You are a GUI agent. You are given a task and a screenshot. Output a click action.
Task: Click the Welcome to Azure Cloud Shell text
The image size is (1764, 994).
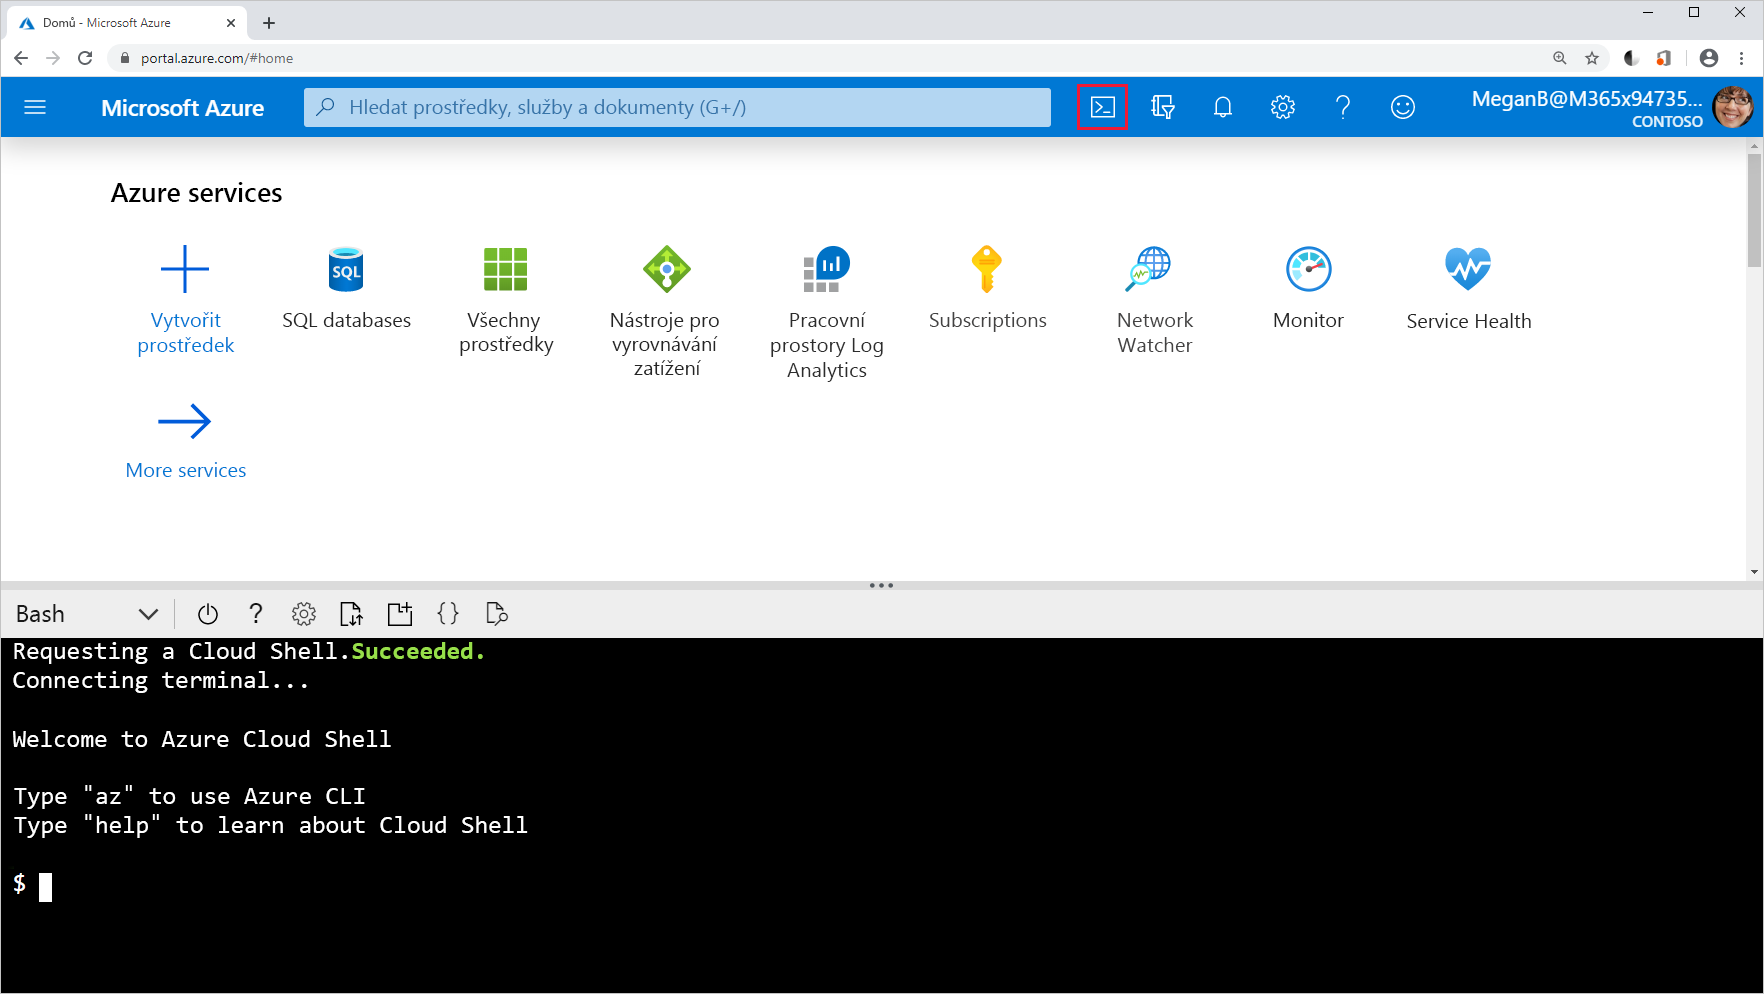point(202,739)
